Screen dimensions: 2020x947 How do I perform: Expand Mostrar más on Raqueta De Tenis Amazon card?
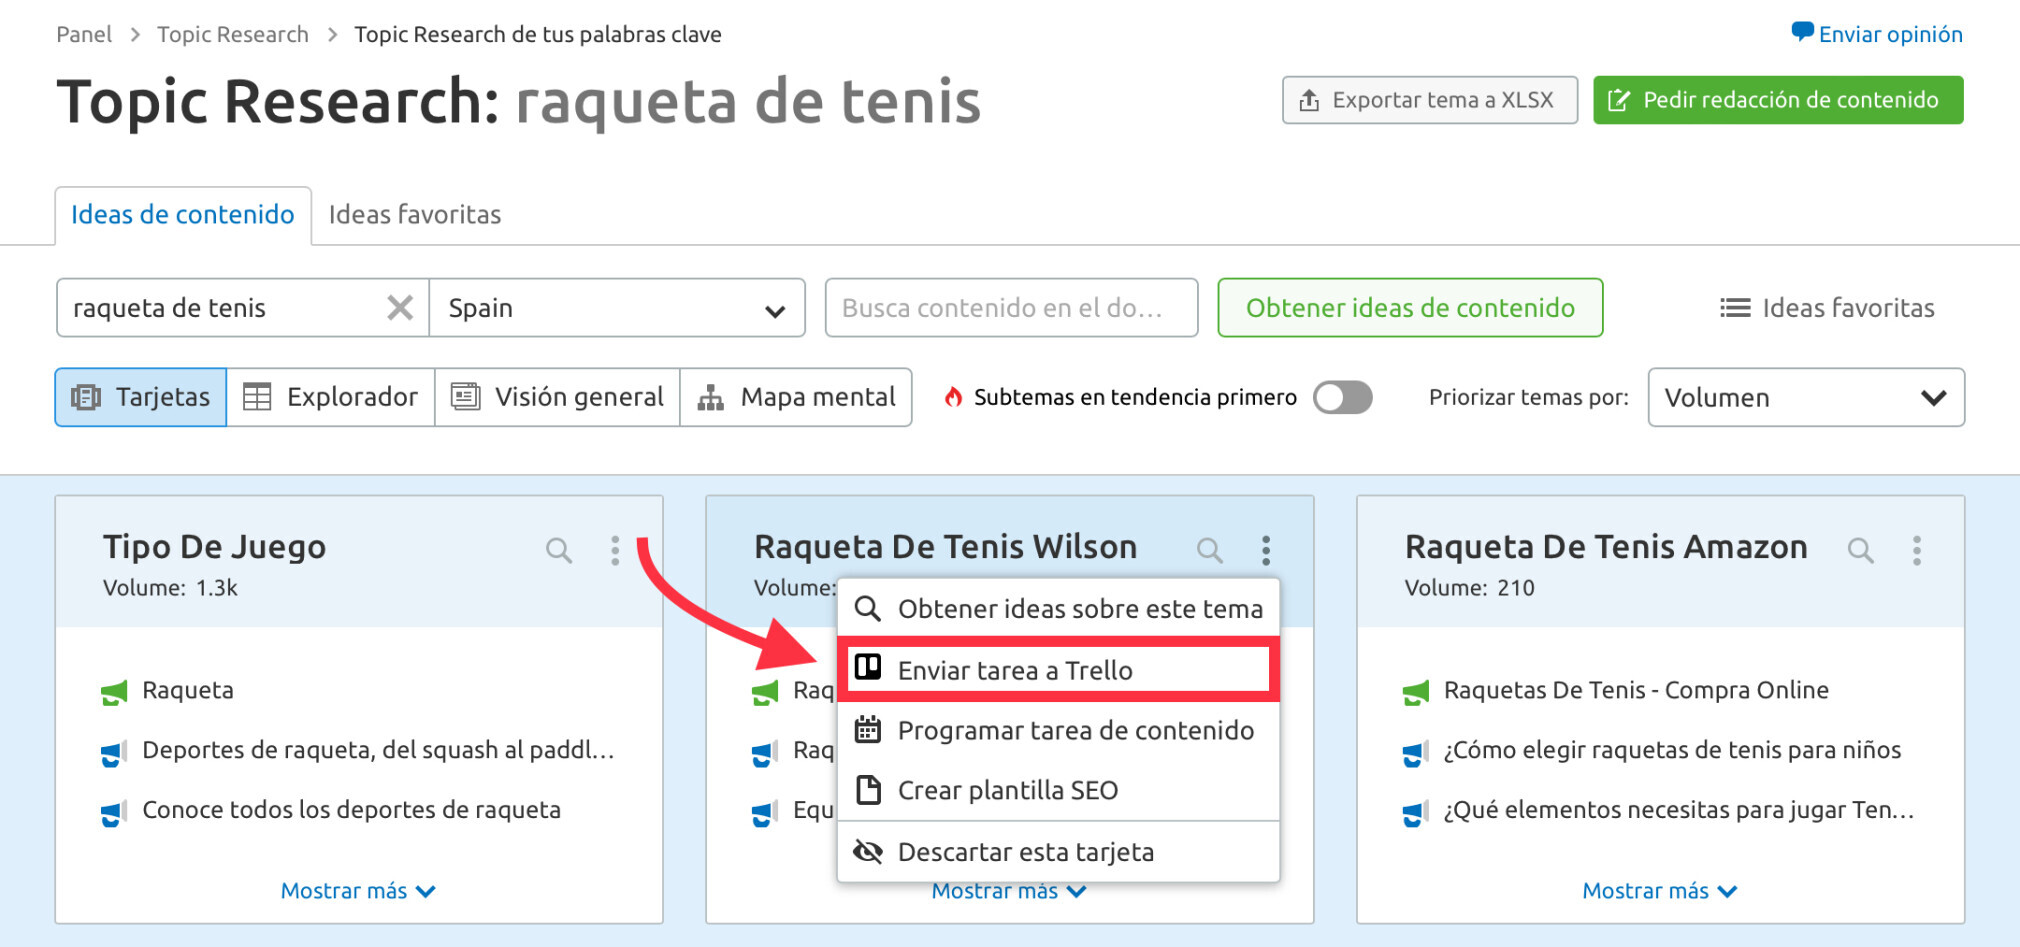[1660, 890]
